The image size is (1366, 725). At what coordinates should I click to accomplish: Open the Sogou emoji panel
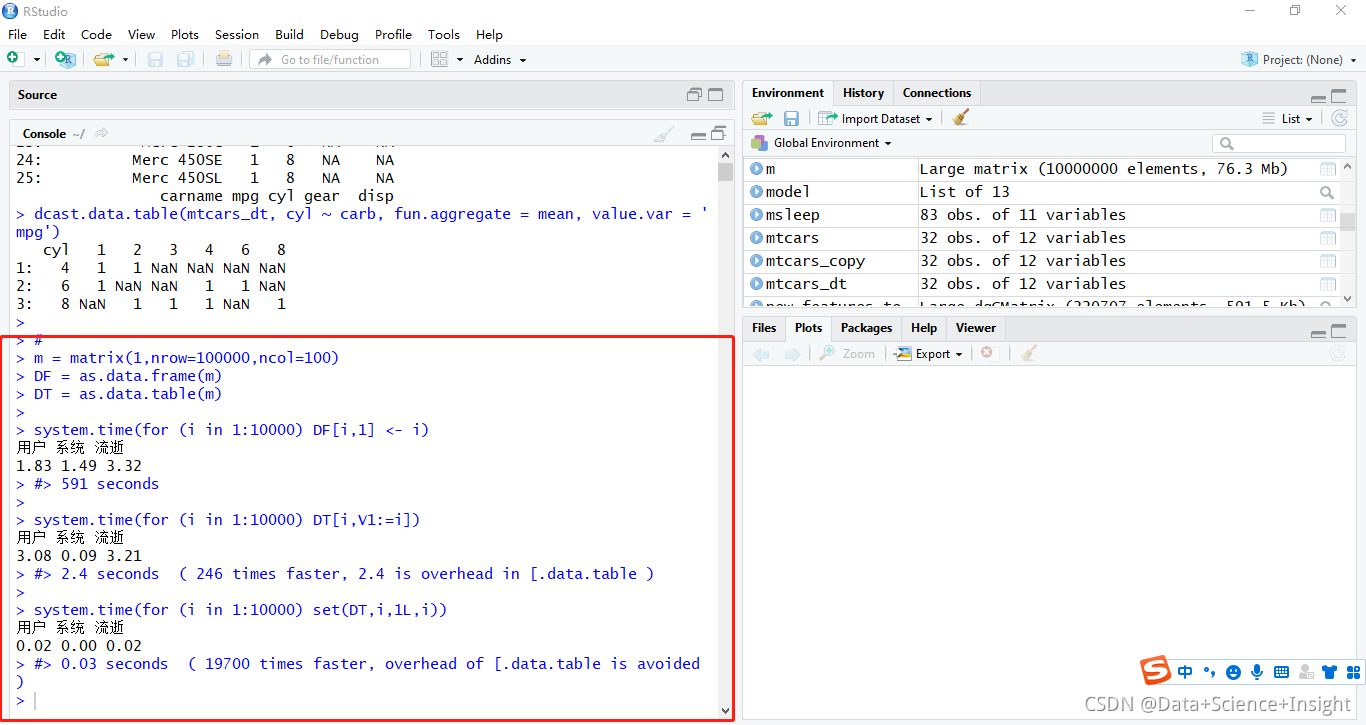pyautogui.click(x=1233, y=672)
